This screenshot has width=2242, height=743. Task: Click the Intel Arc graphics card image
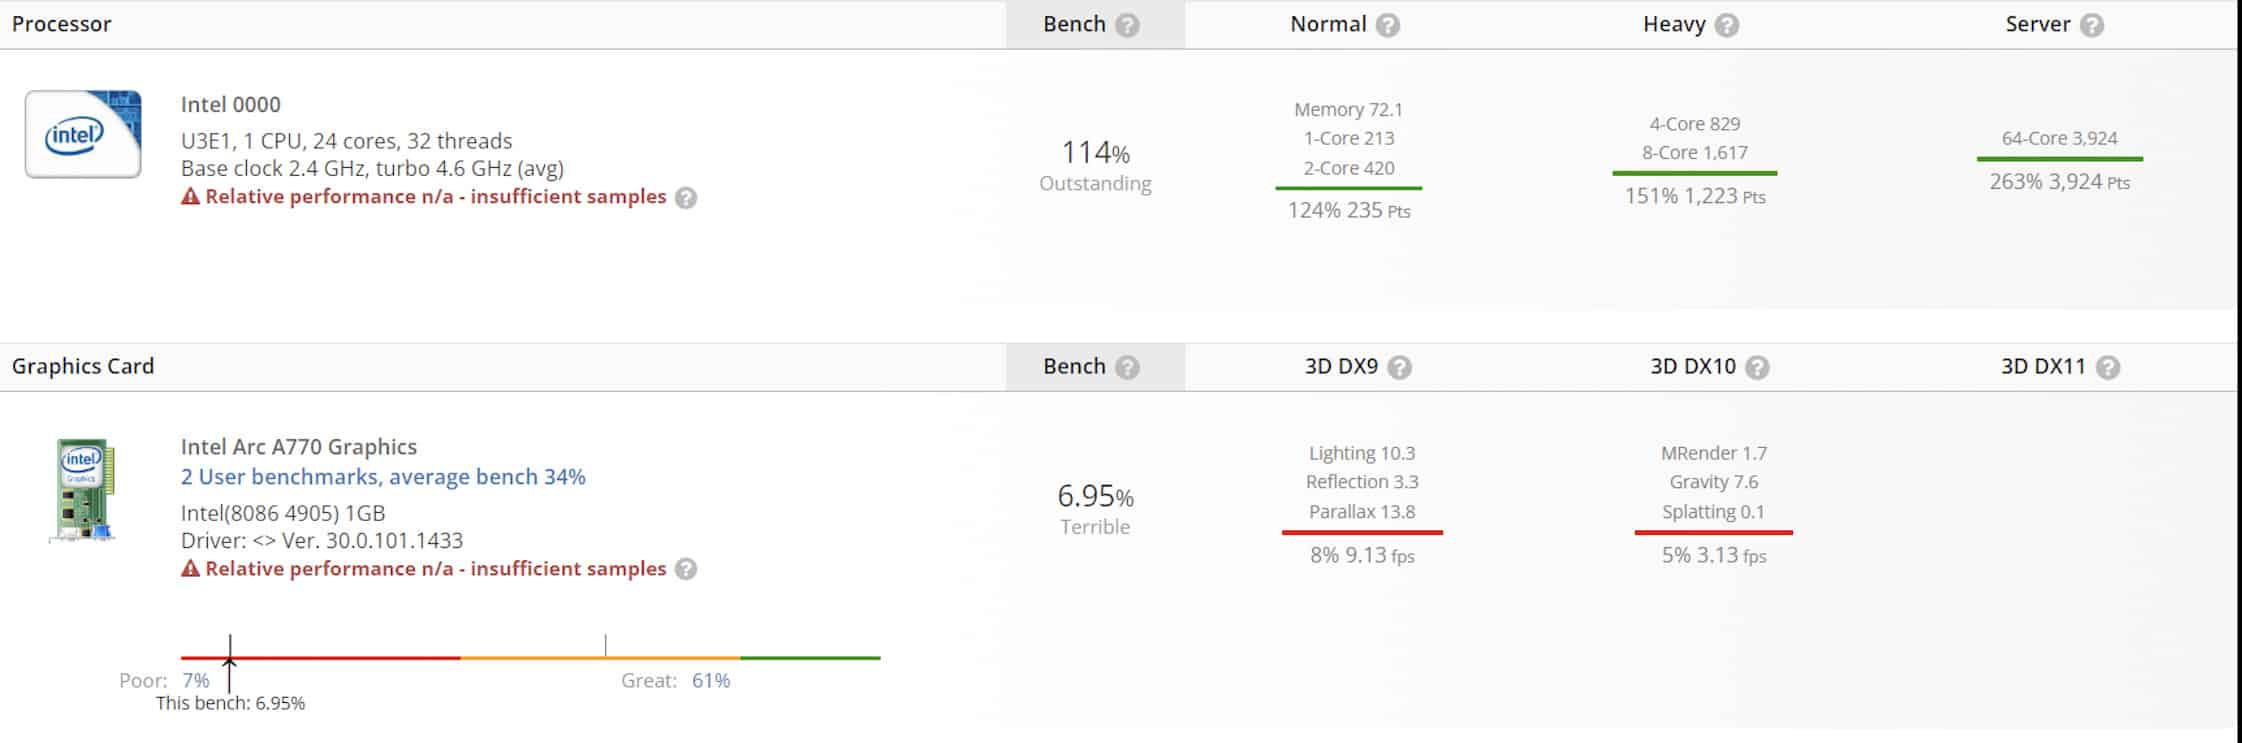[x=83, y=490]
